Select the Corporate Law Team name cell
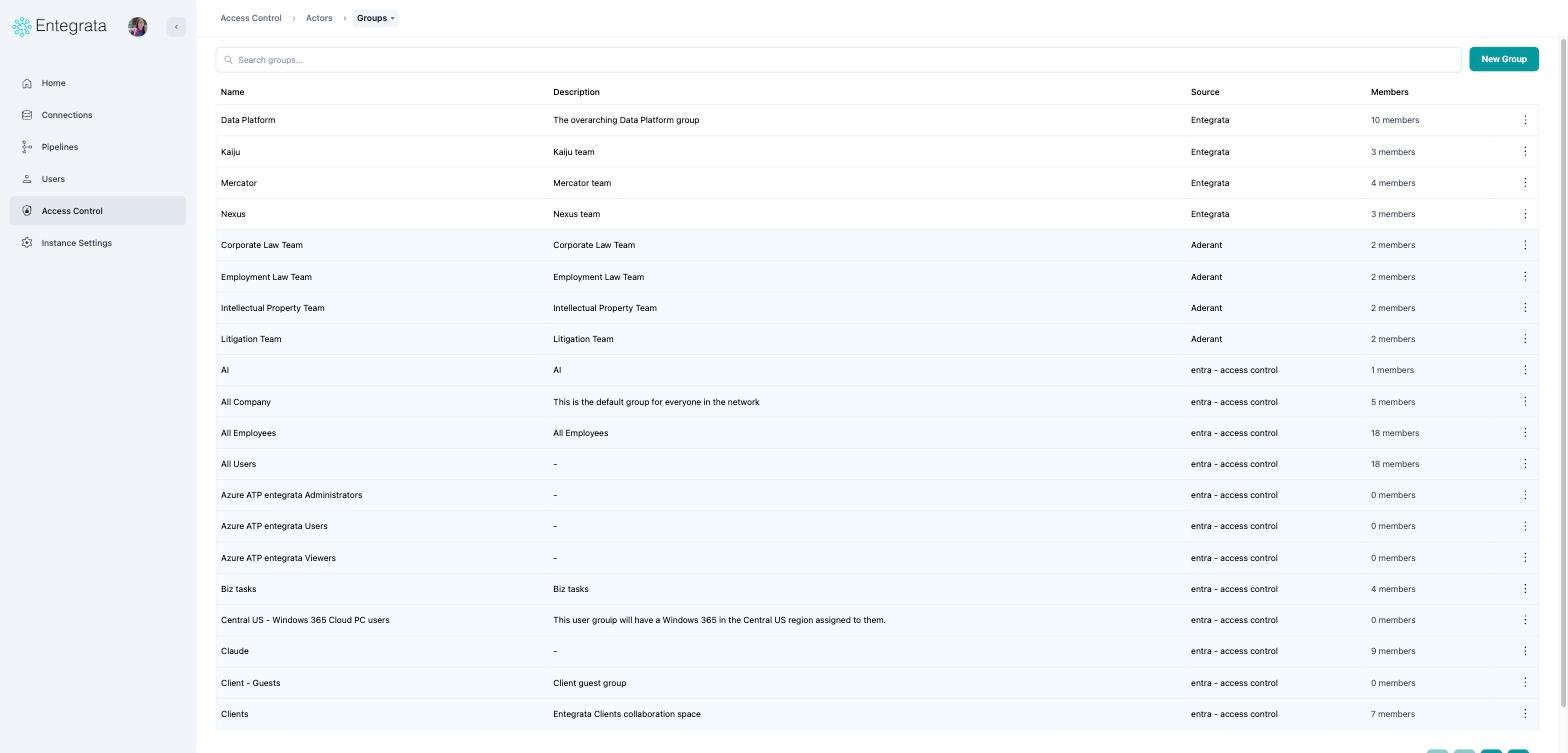 (x=262, y=245)
